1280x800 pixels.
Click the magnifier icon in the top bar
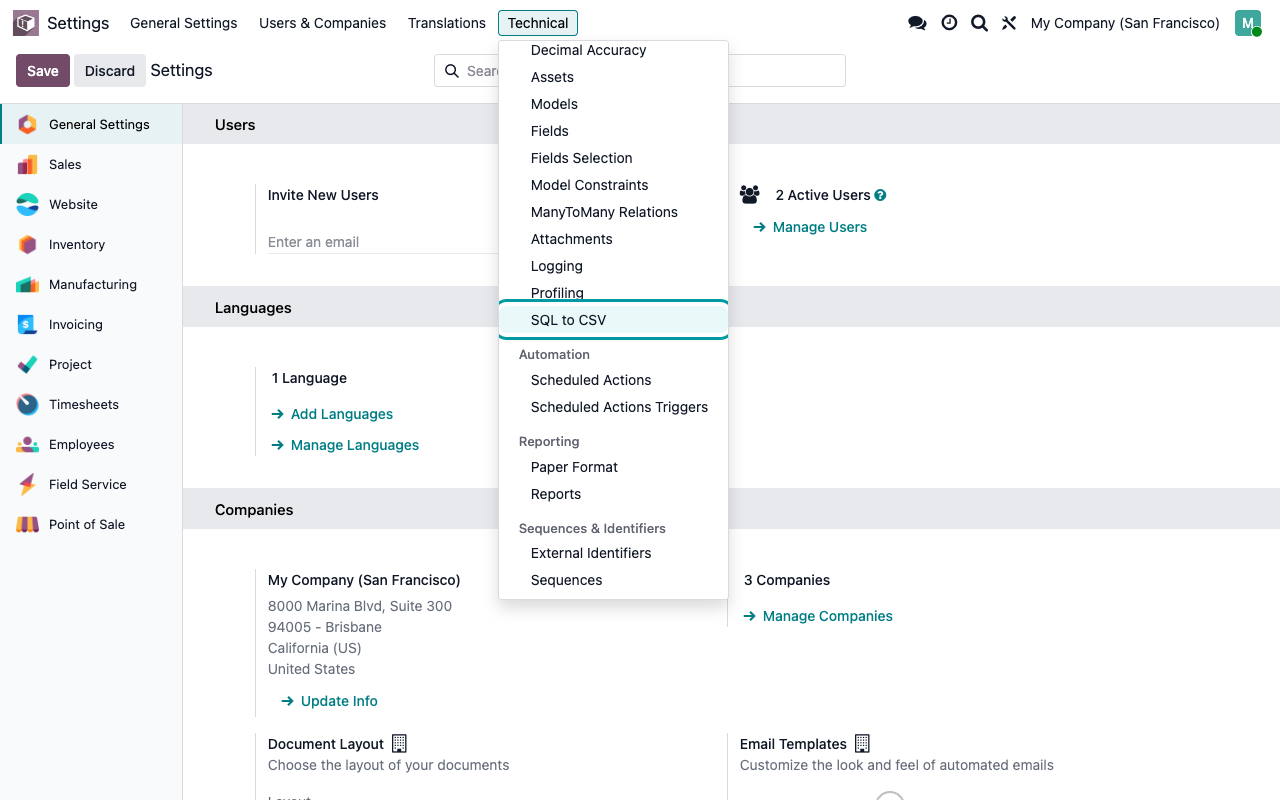tap(979, 23)
